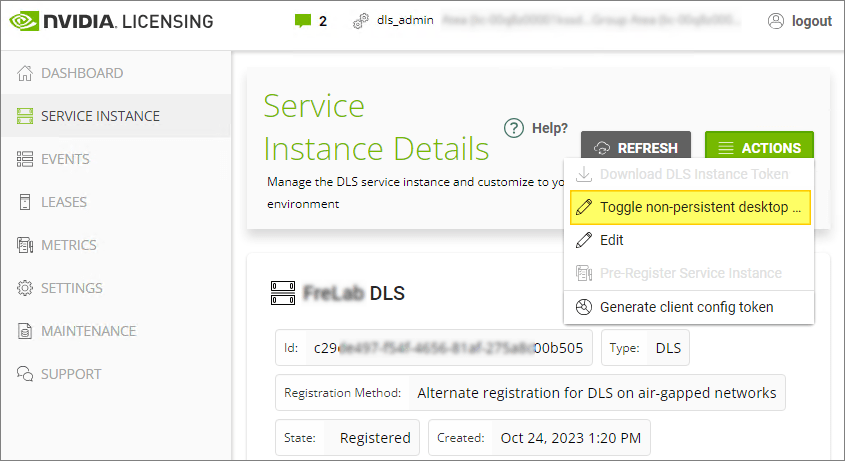The width and height of the screenshot is (845, 461).
Task: Open the Service Instance sidebar item
Action: click(x=100, y=116)
